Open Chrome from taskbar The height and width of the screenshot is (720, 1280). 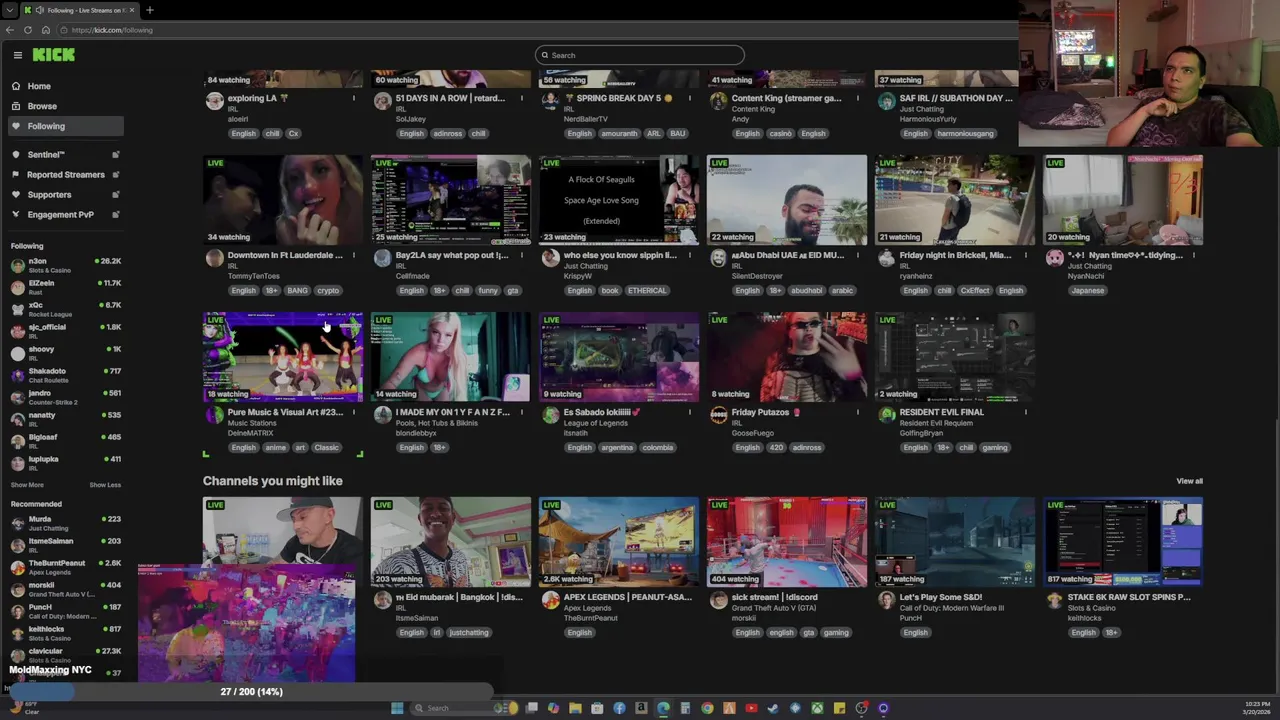(707, 708)
